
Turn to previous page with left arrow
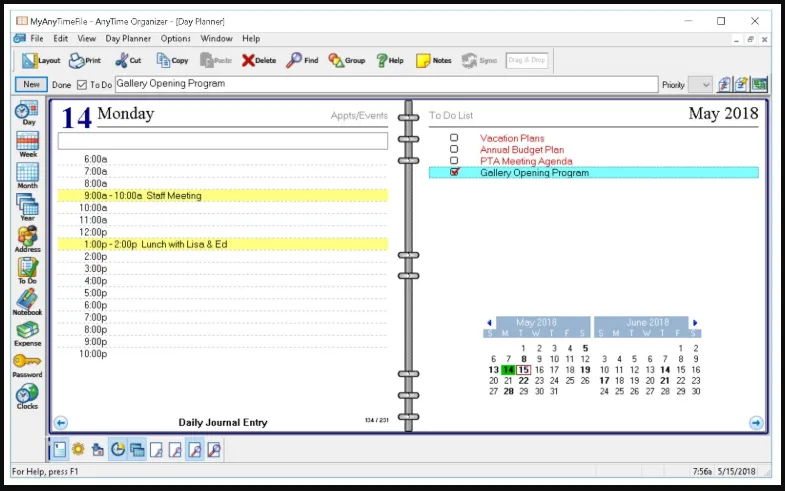click(x=61, y=423)
